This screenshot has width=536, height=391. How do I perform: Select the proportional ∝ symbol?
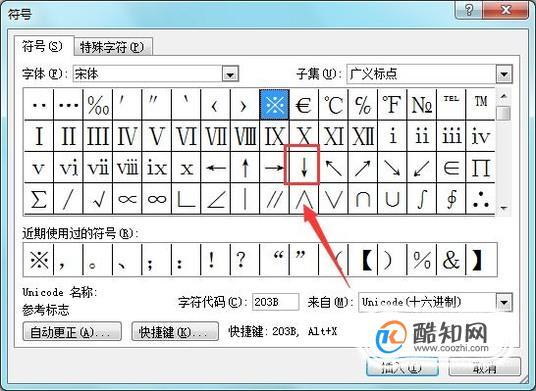tap(127, 199)
